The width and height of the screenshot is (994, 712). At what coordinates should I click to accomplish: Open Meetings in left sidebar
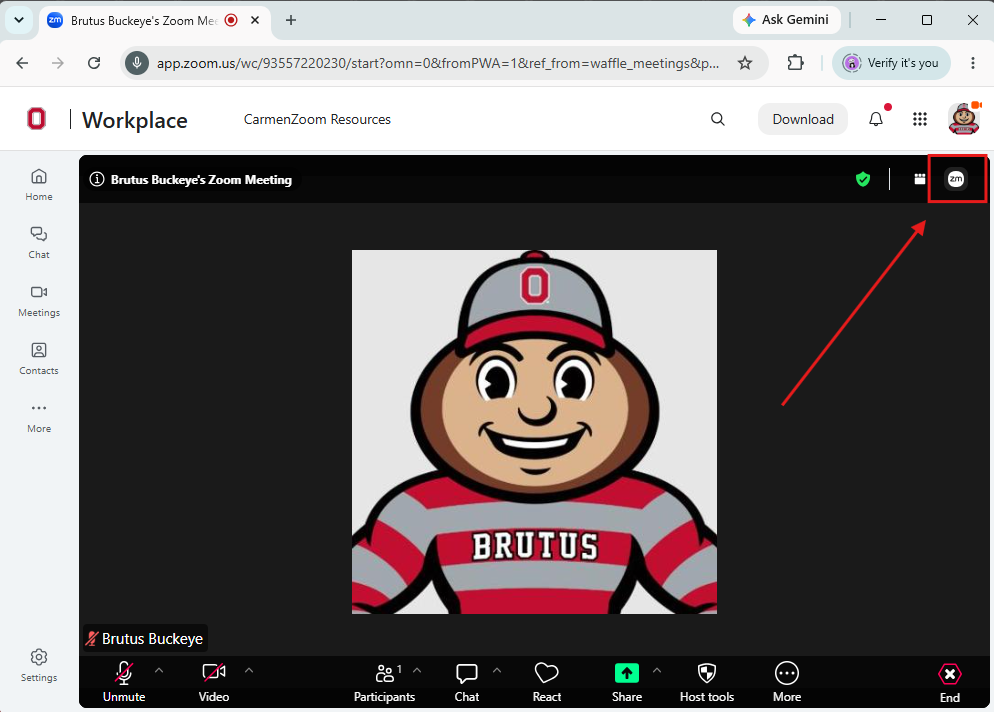[39, 301]
